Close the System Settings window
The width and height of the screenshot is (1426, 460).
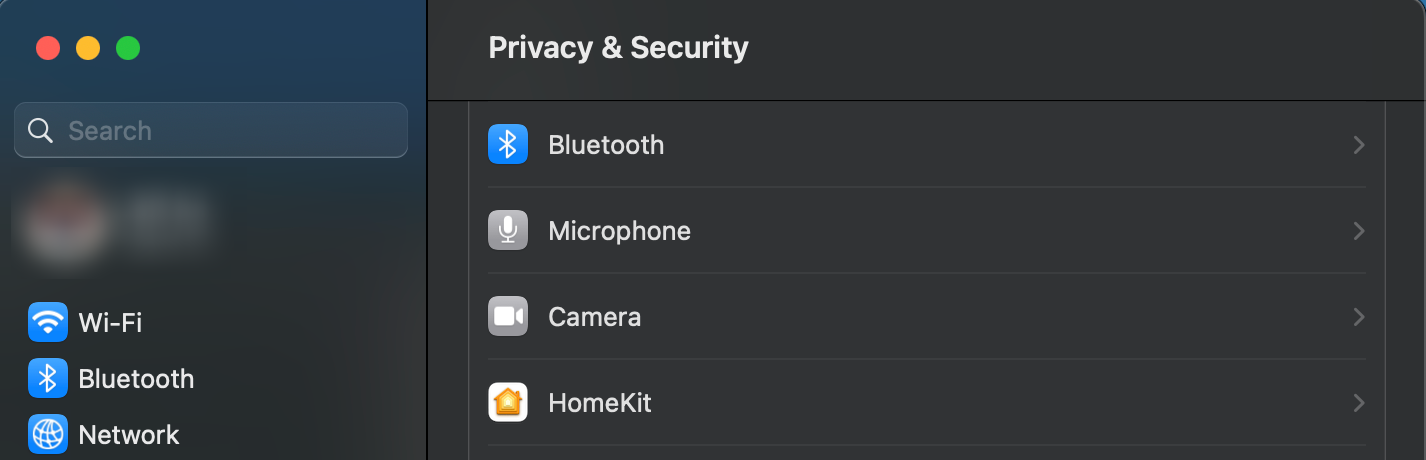tap(48, 47)
